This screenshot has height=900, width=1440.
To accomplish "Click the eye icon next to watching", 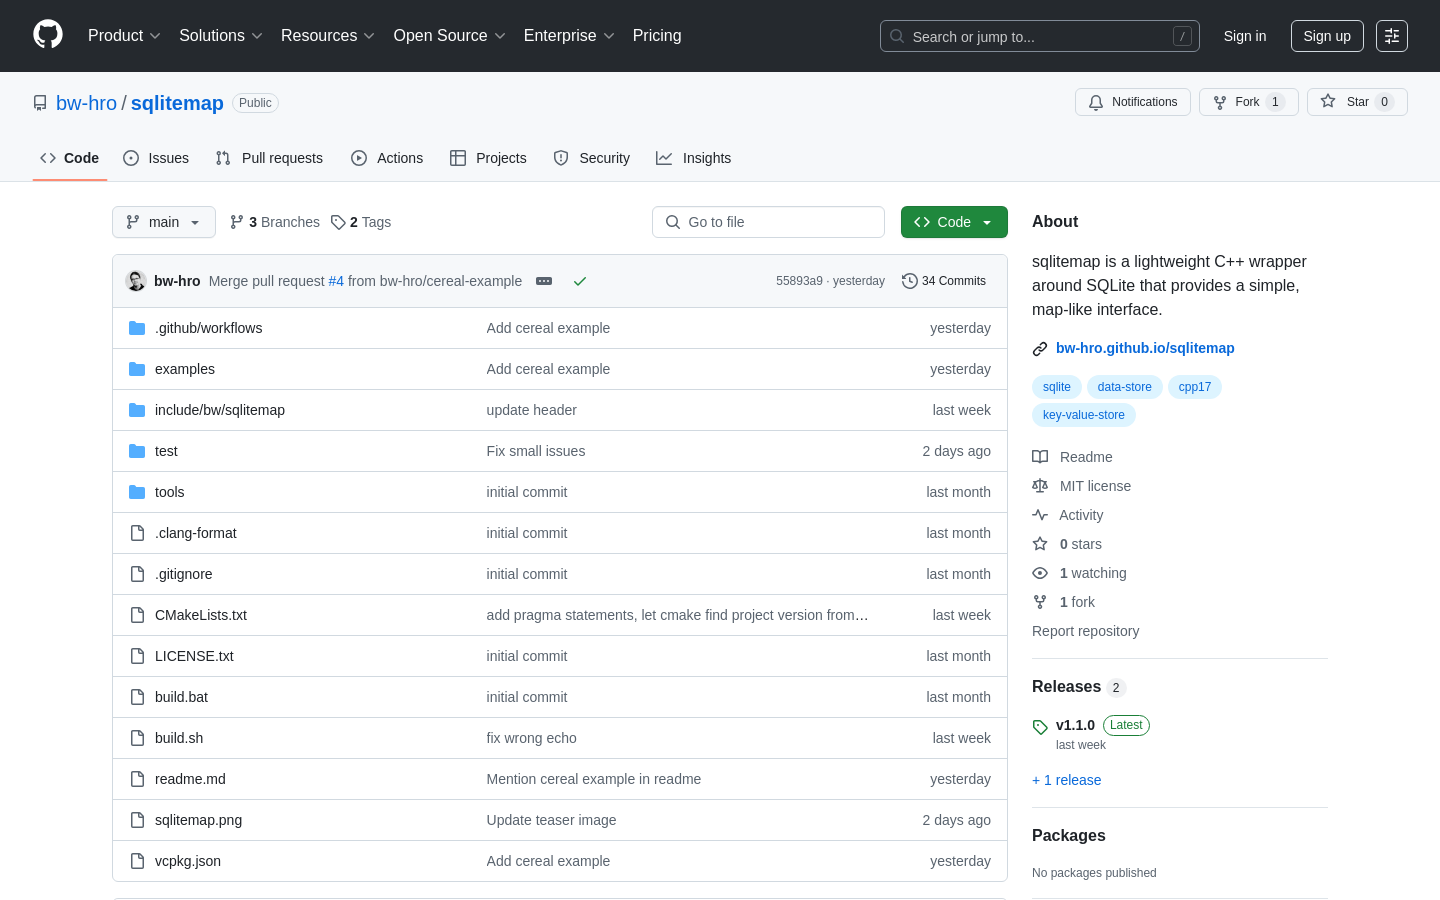I will pyautogui.click(x=1040, y=573).
